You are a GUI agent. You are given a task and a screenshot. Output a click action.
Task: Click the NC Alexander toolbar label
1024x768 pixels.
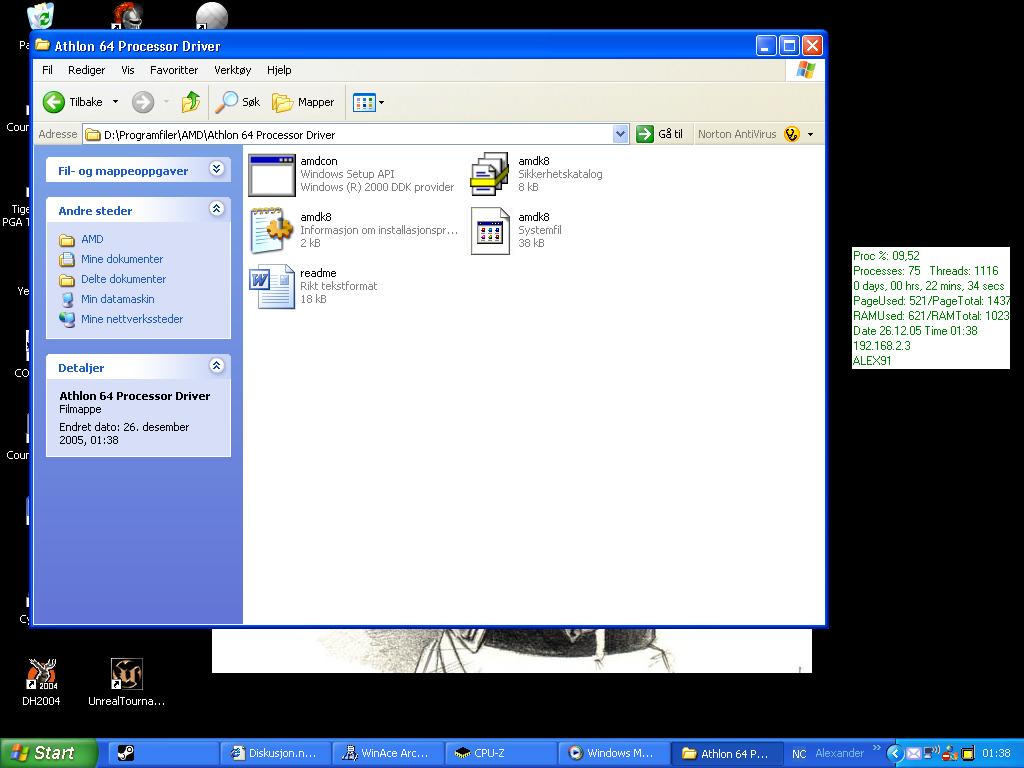coord(827,753)
